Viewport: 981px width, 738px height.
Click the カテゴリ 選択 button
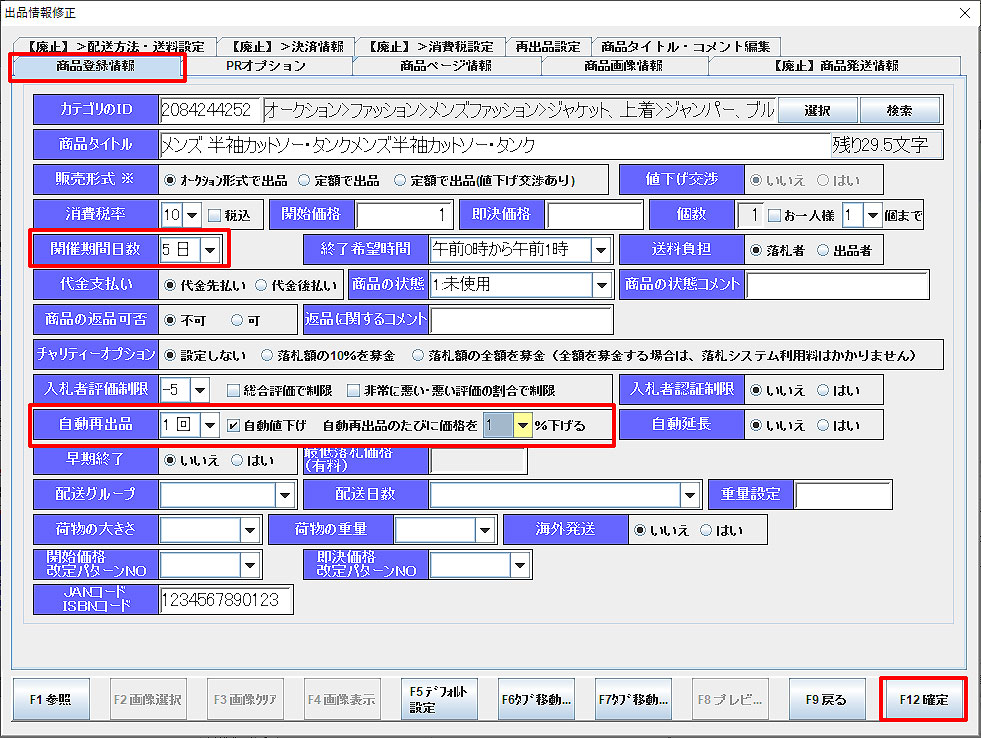816,110
